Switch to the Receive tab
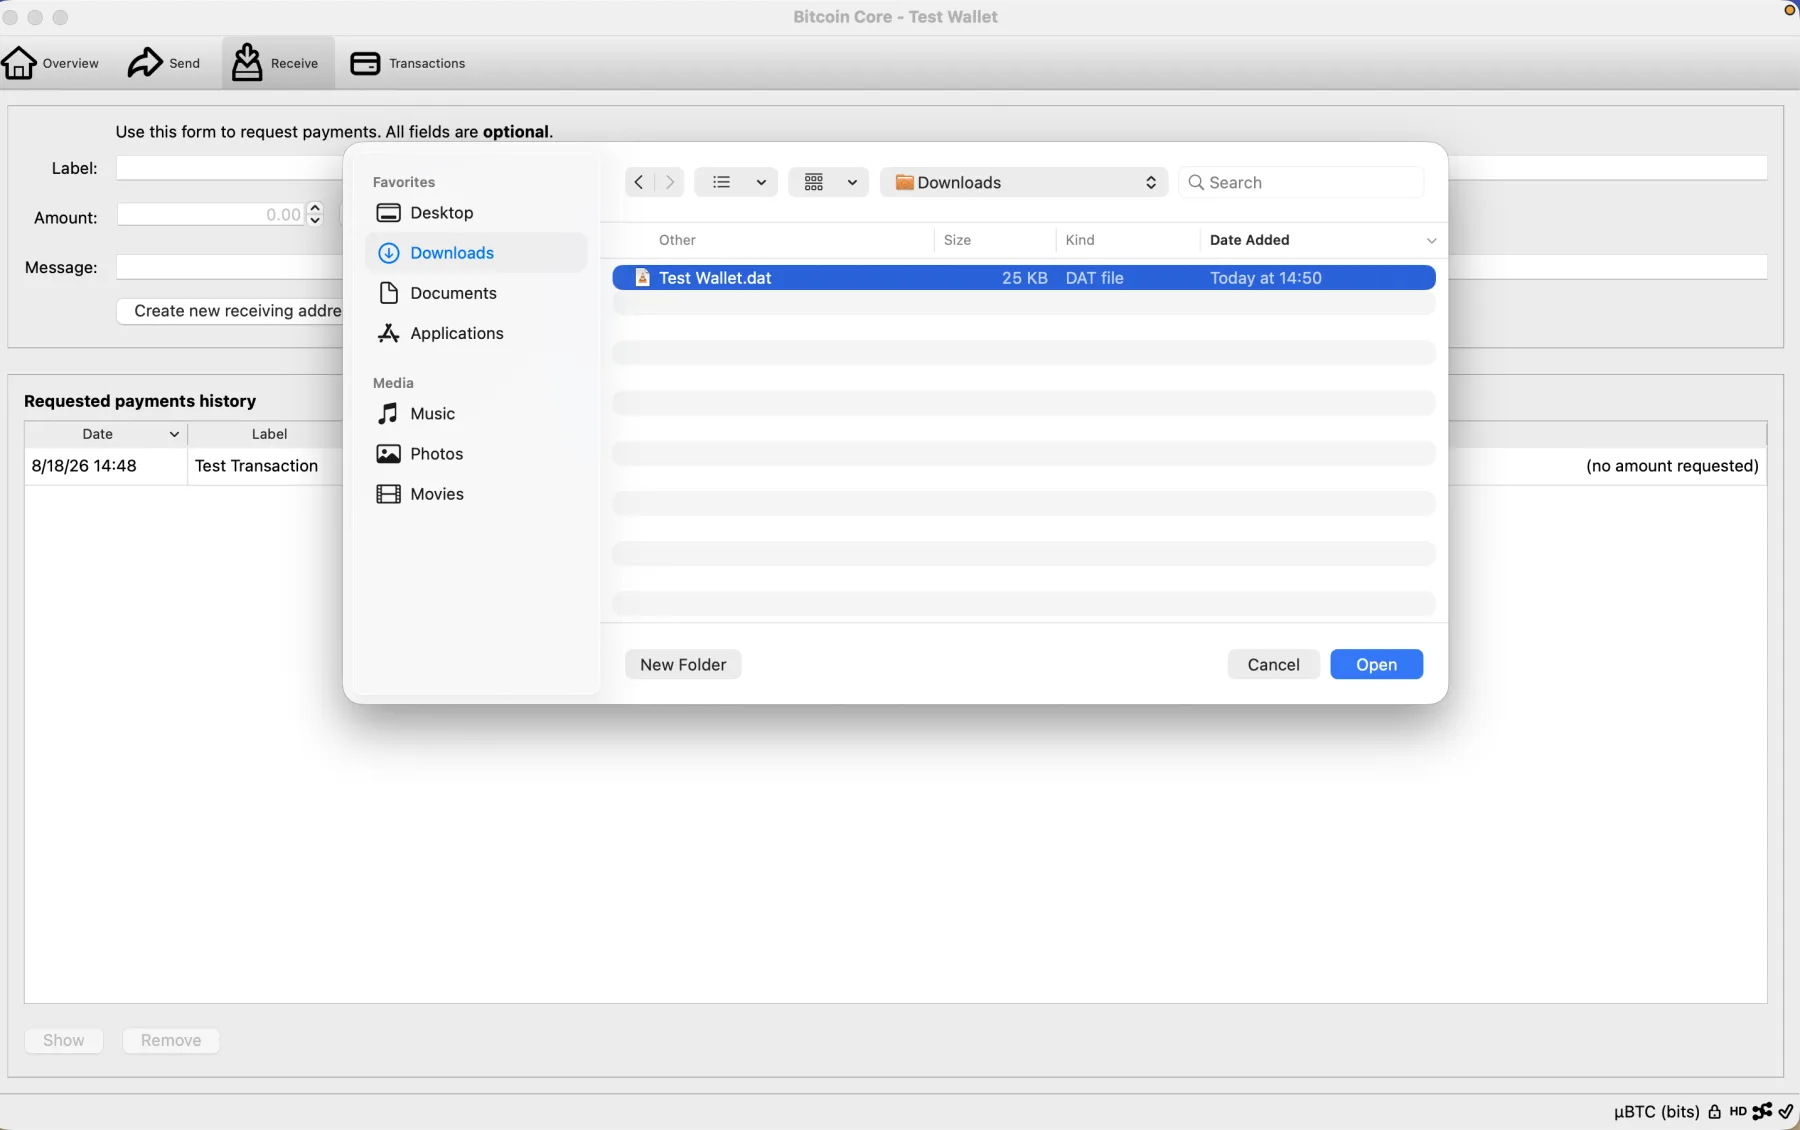Viewport: 1800px width, 1130px height. (276, 63)
